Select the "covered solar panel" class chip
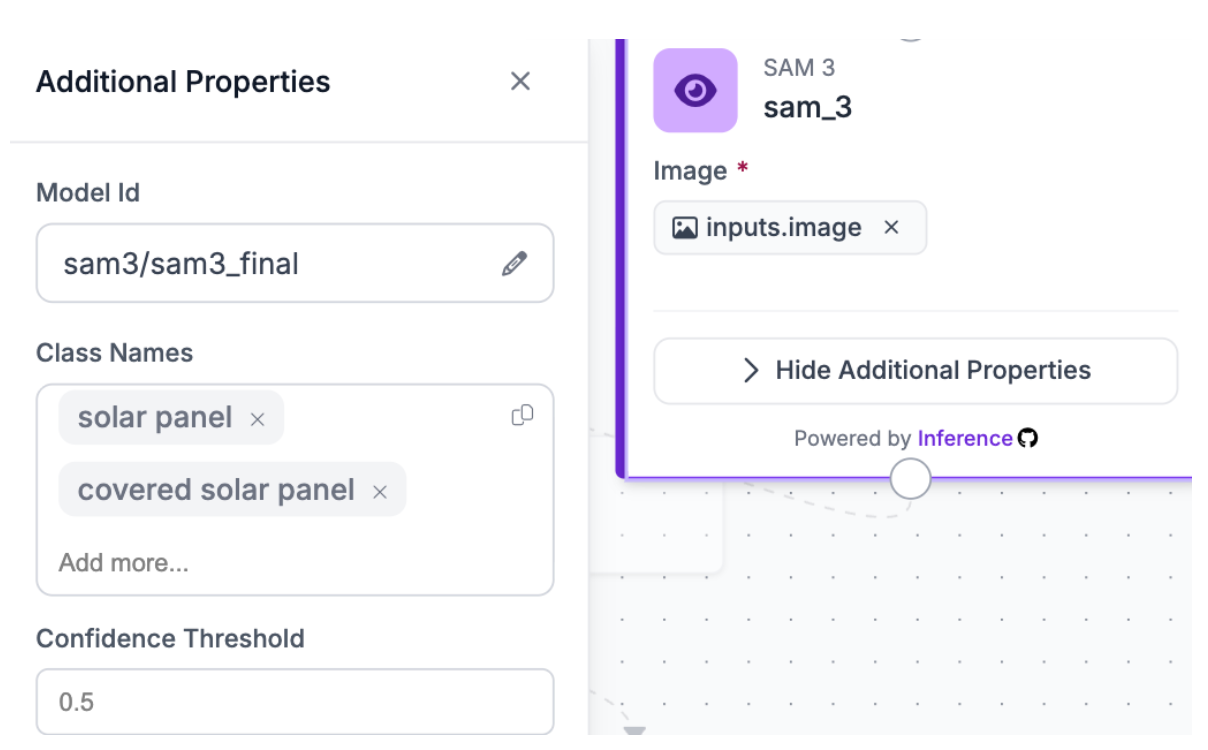This screenshot has width=1208, height=750. (216, 490)
